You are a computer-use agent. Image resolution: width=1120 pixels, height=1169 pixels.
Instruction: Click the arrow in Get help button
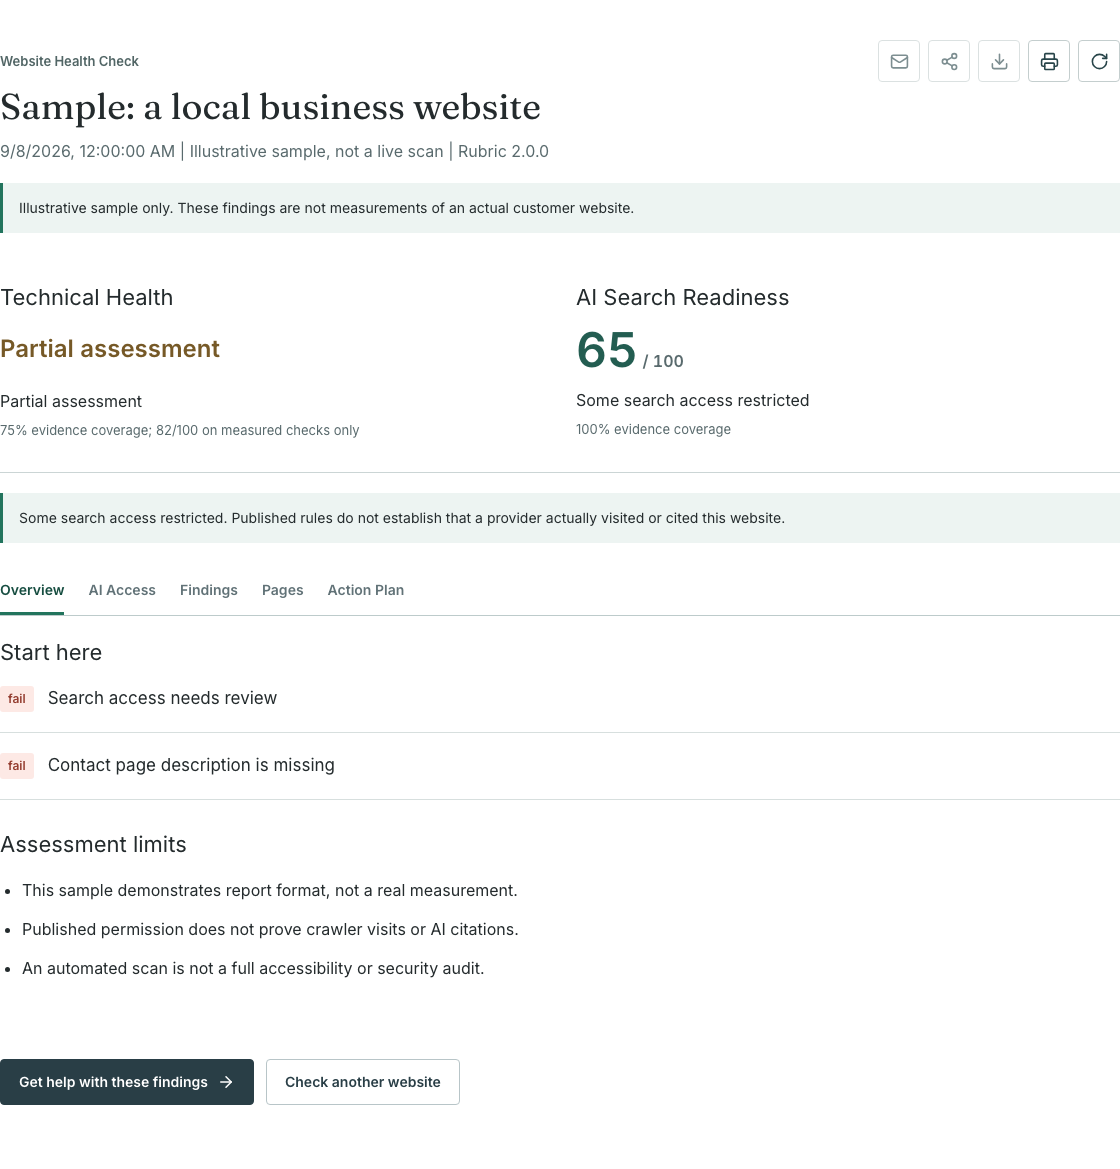point(227,1082)
